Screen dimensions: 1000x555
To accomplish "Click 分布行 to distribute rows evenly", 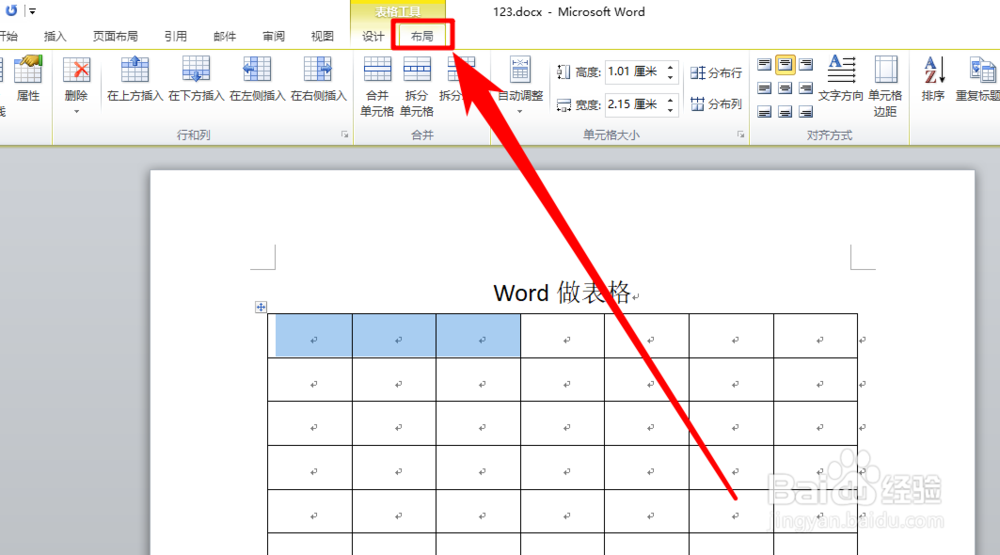I will click(716, 73).
